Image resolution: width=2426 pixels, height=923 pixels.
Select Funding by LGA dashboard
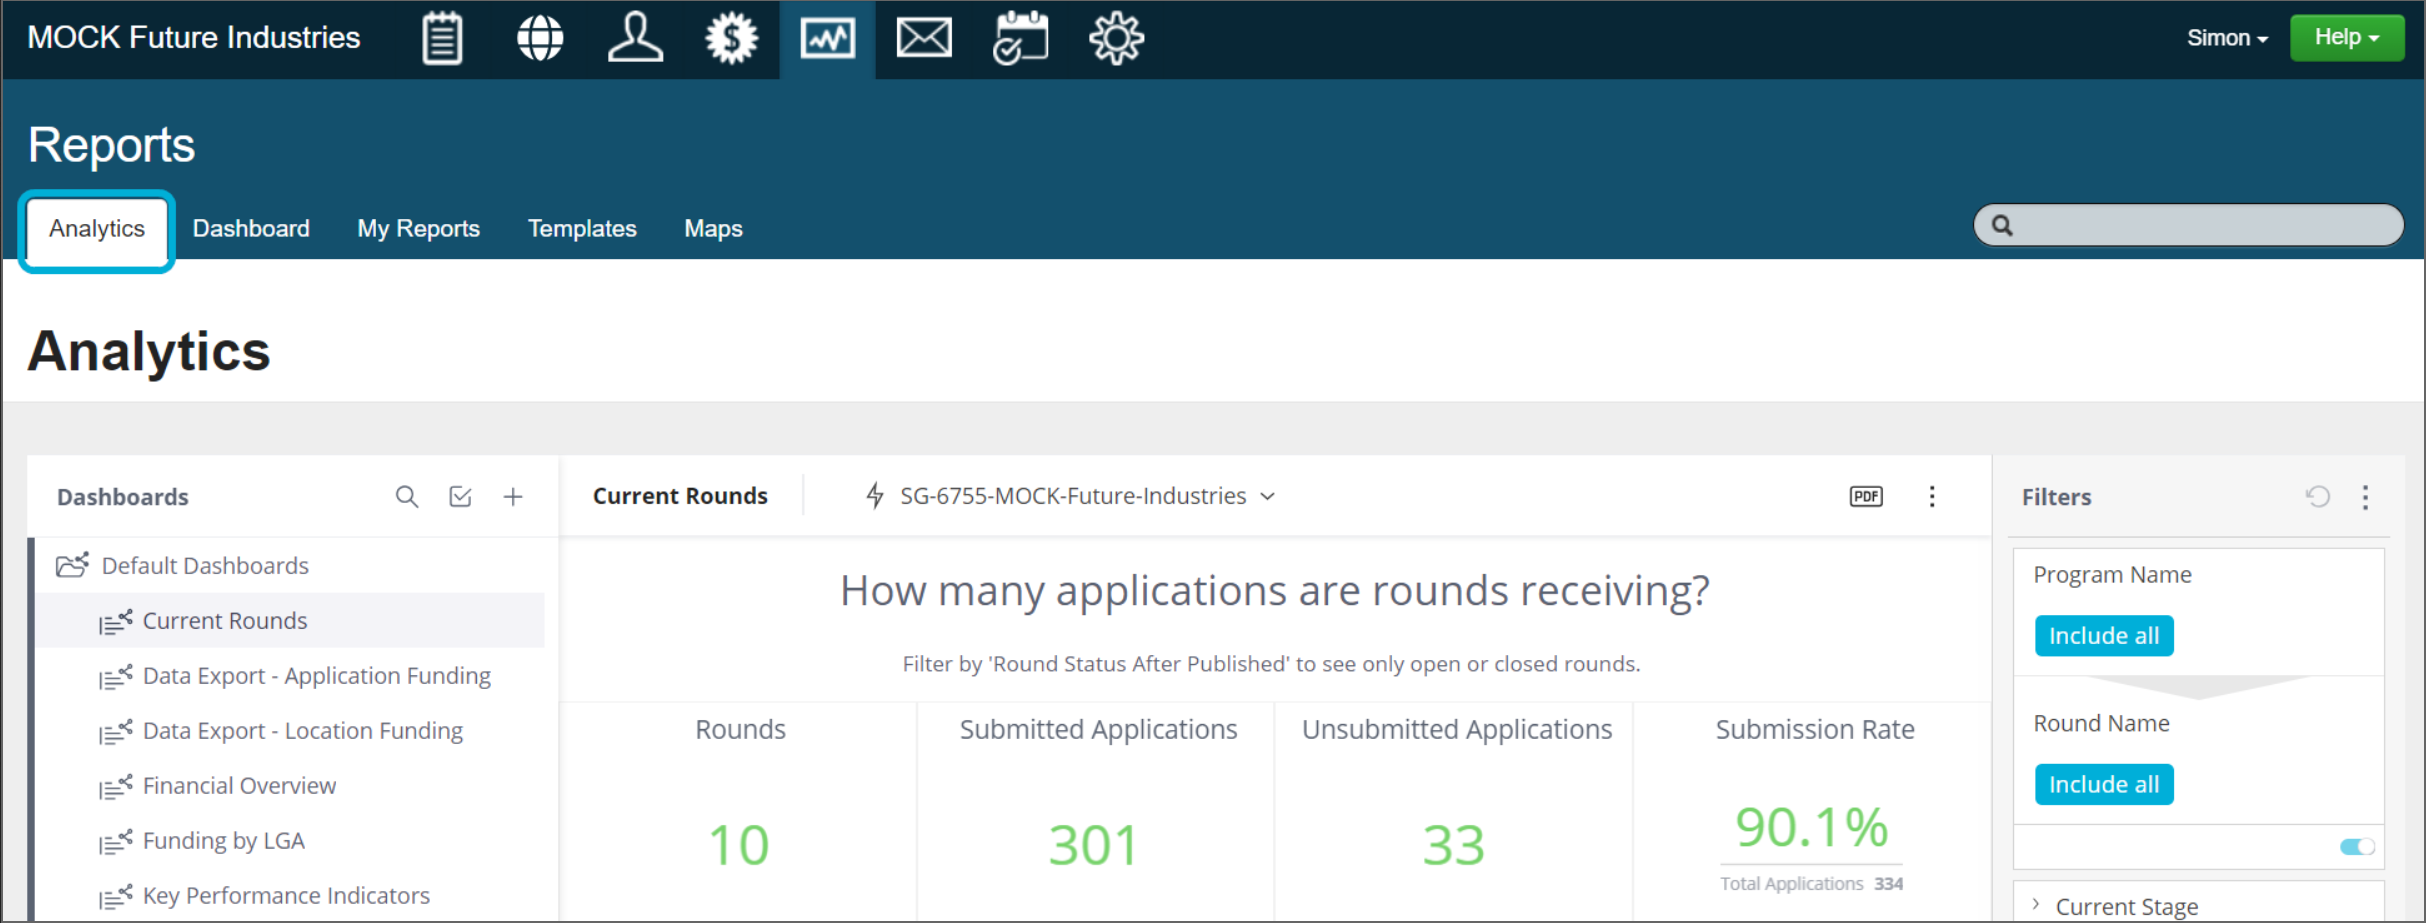tap(223, 841)
